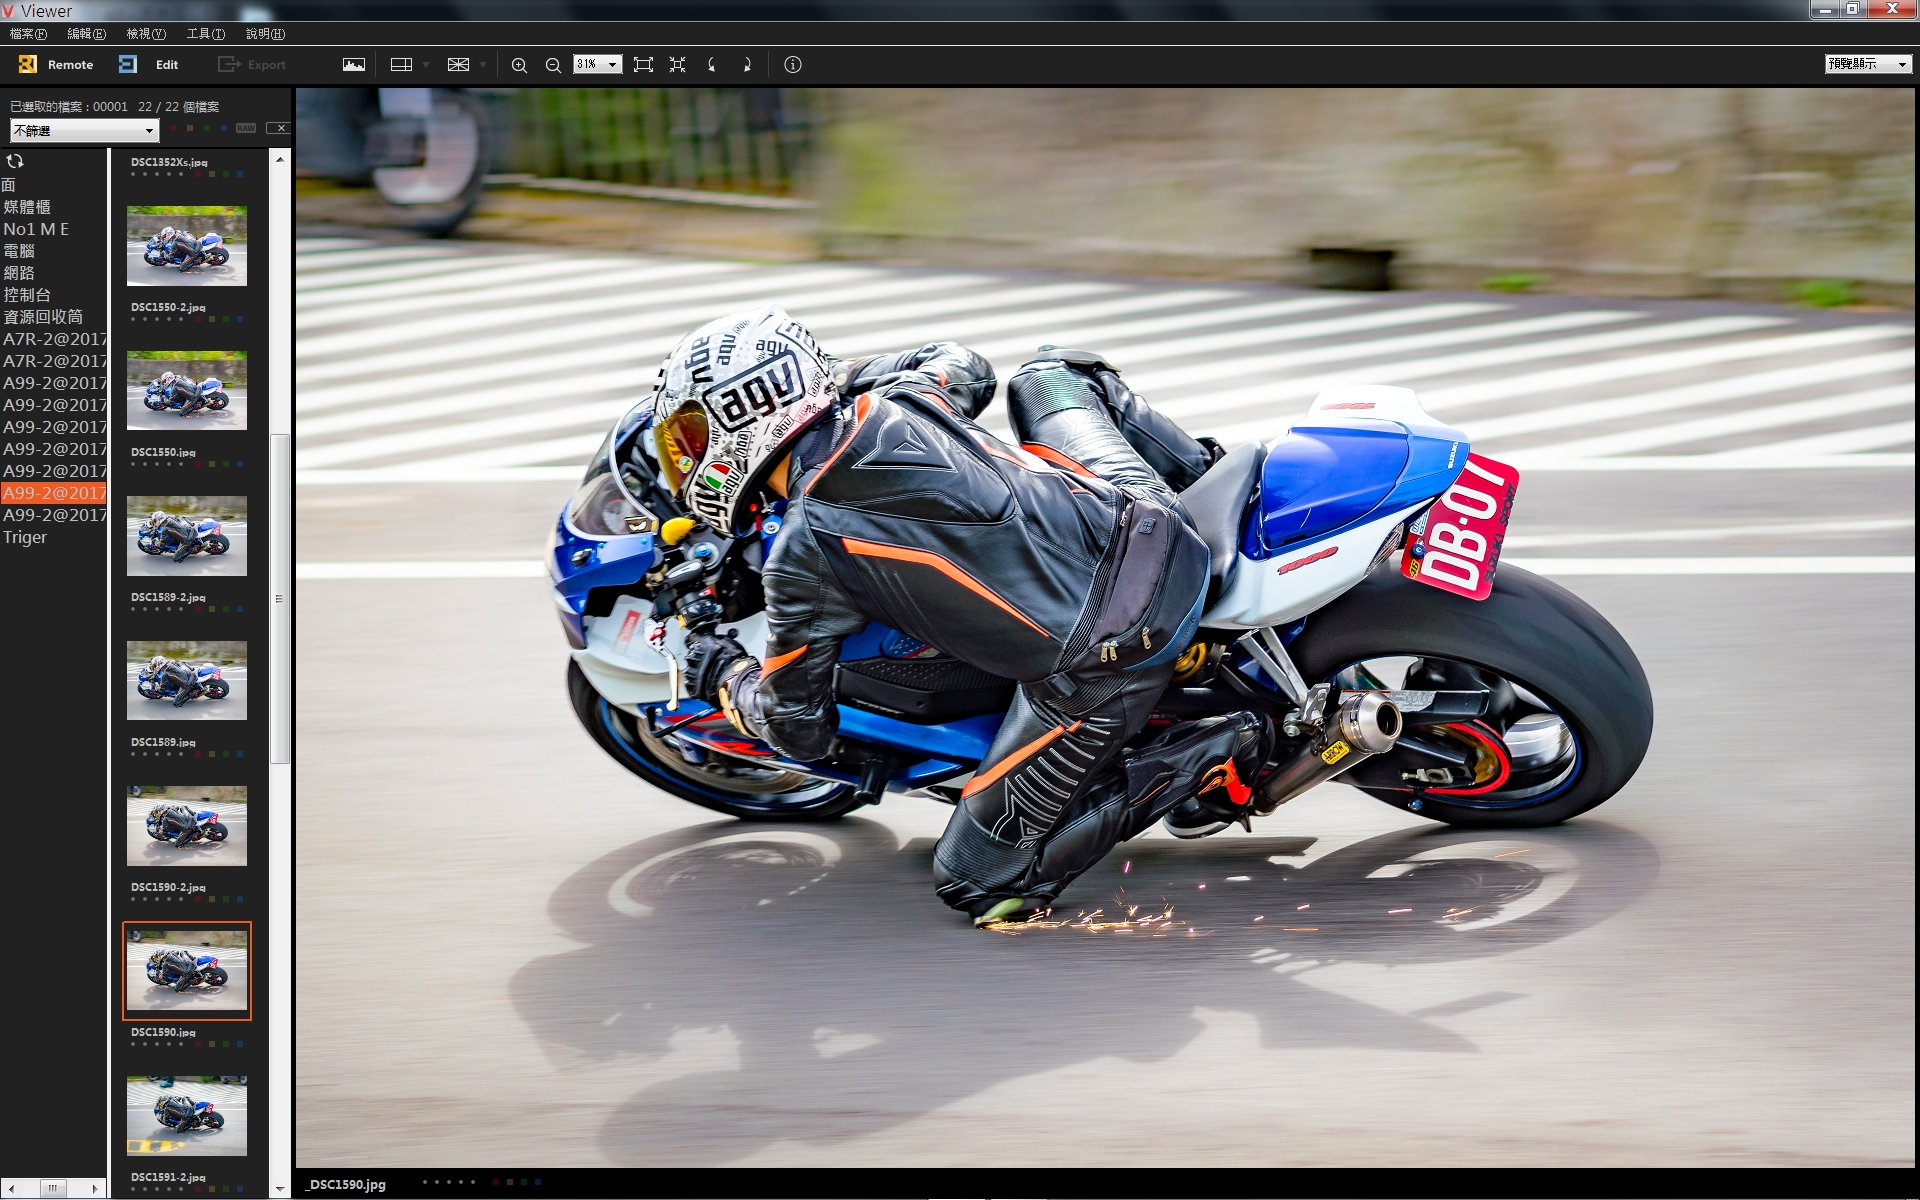Select the DSC1591-2.jpg thumbnail
Screen dimensions: 1920x1200
187,1116
